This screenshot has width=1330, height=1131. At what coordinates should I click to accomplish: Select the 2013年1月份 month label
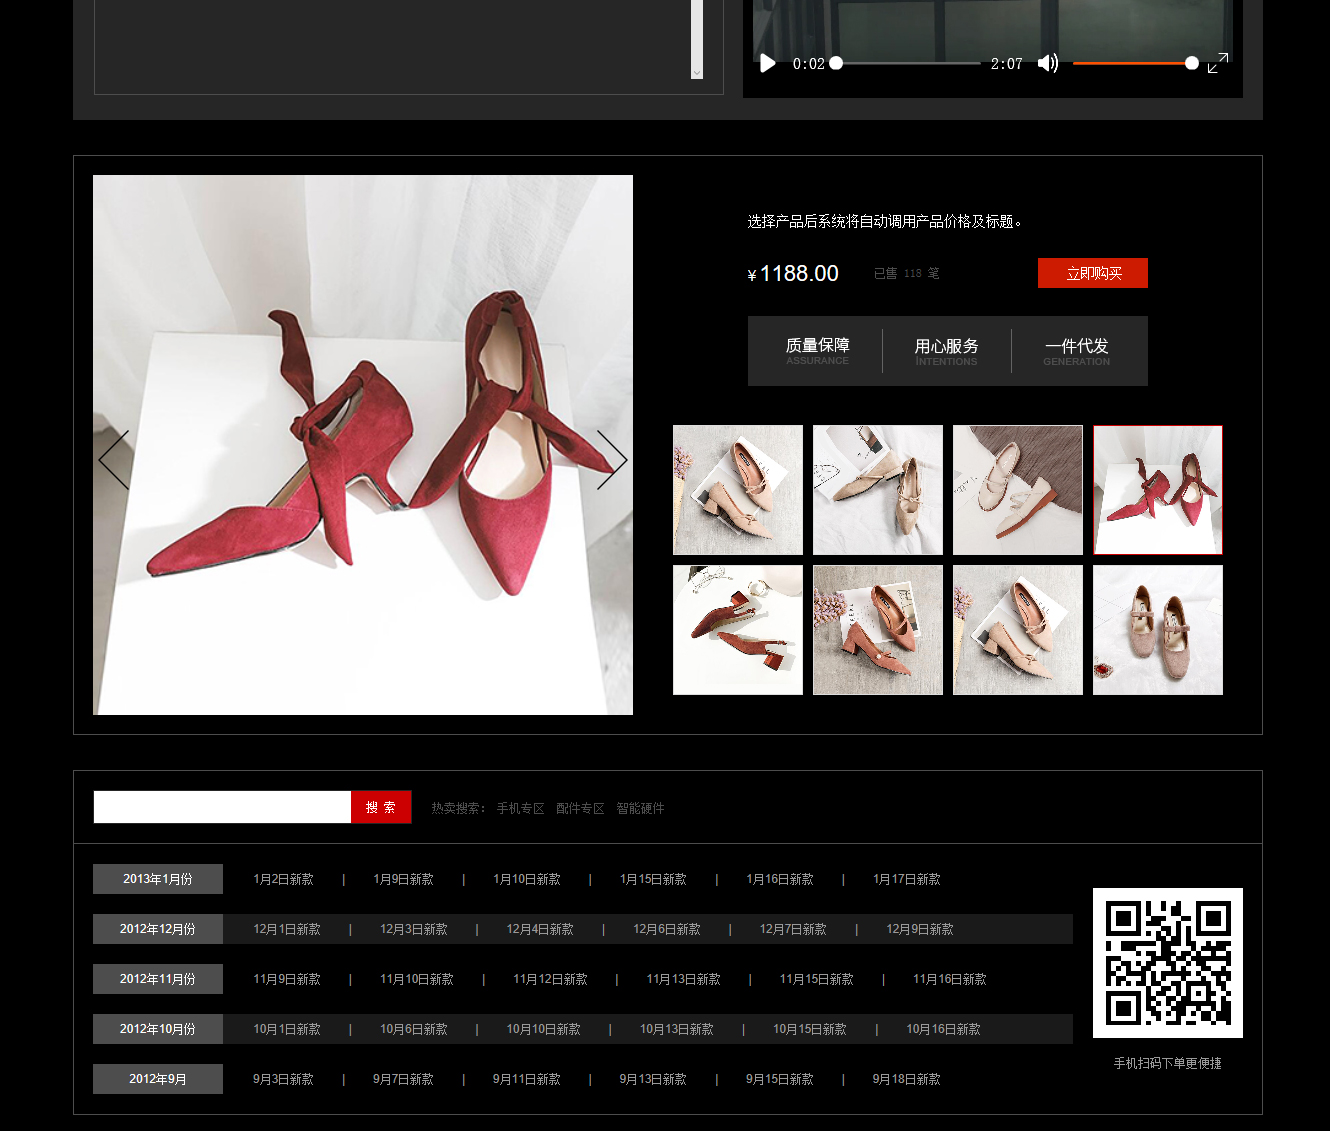[x=158, y=879]
